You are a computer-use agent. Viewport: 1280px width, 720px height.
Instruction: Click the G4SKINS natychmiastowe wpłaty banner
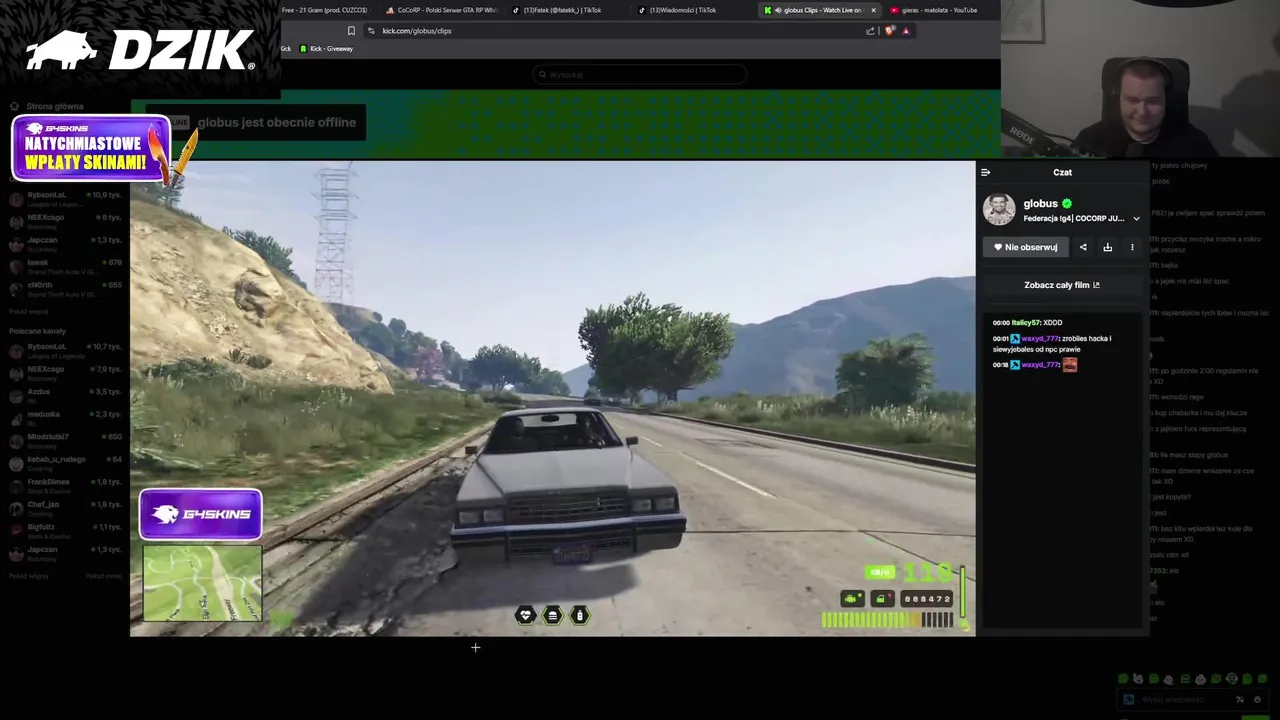point(90,148)
